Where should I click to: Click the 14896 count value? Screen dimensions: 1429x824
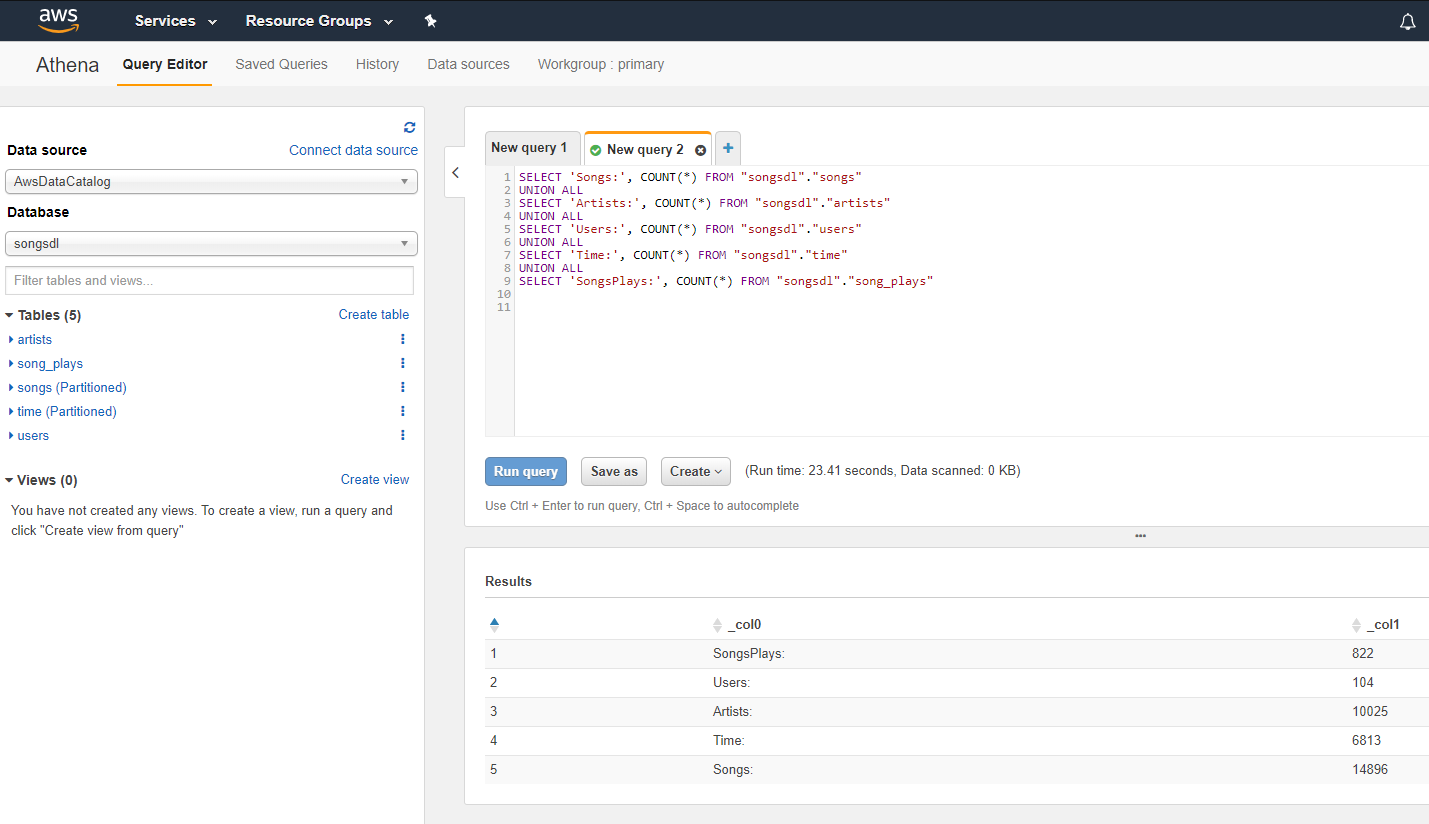[x=1370, y=769]
